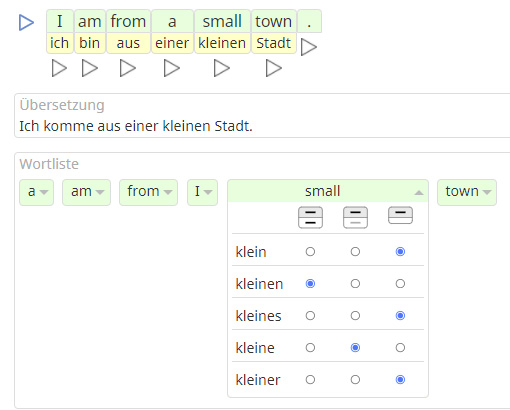Select first radio option for 'kleine'
510x410 pixels.
[x=310, y=348]
